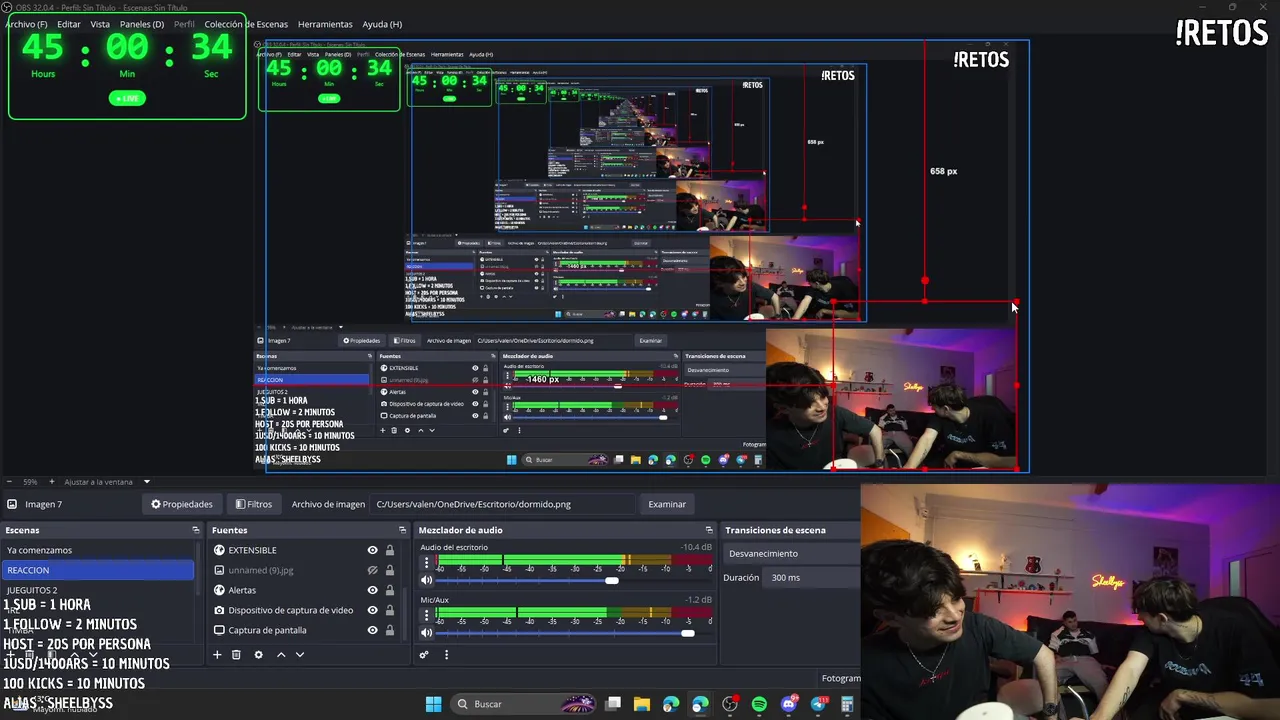
Task: Open Task View from taskbar
Action: click(x=613, y=704)
